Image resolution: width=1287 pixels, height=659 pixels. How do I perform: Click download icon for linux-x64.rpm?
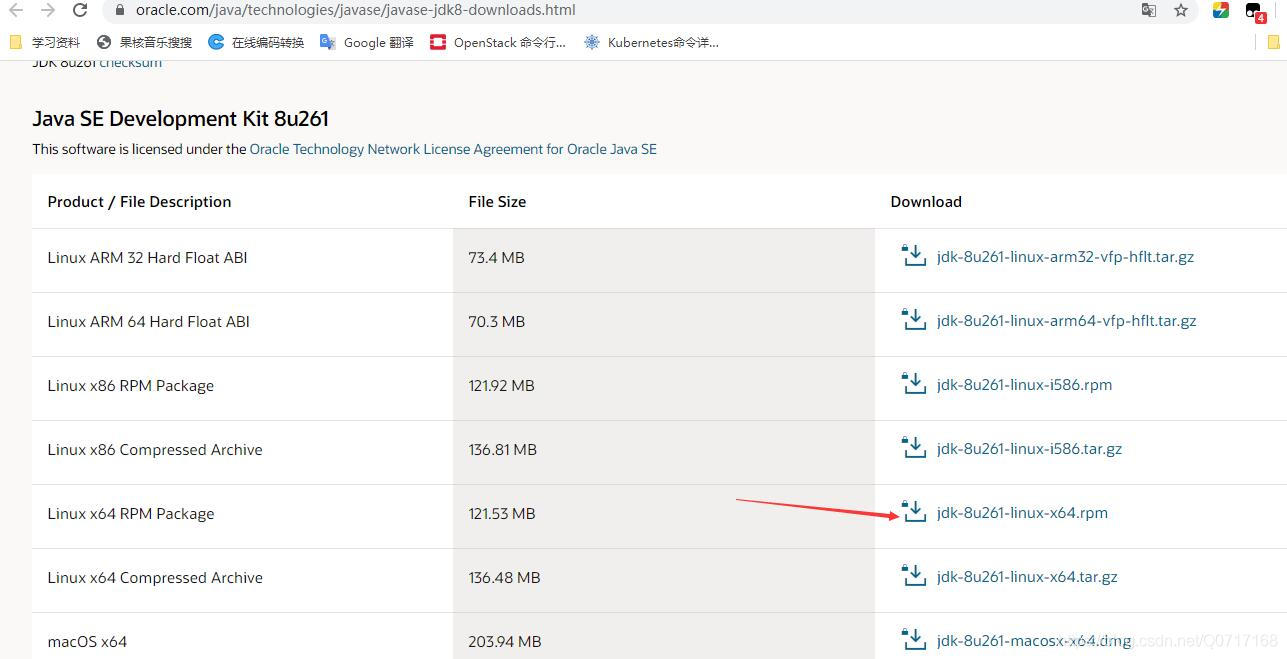point(914,512)
